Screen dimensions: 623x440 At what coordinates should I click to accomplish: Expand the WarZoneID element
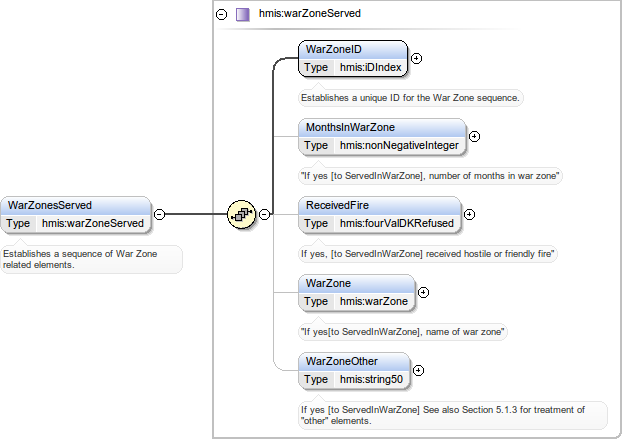click(x=416, y=58)
